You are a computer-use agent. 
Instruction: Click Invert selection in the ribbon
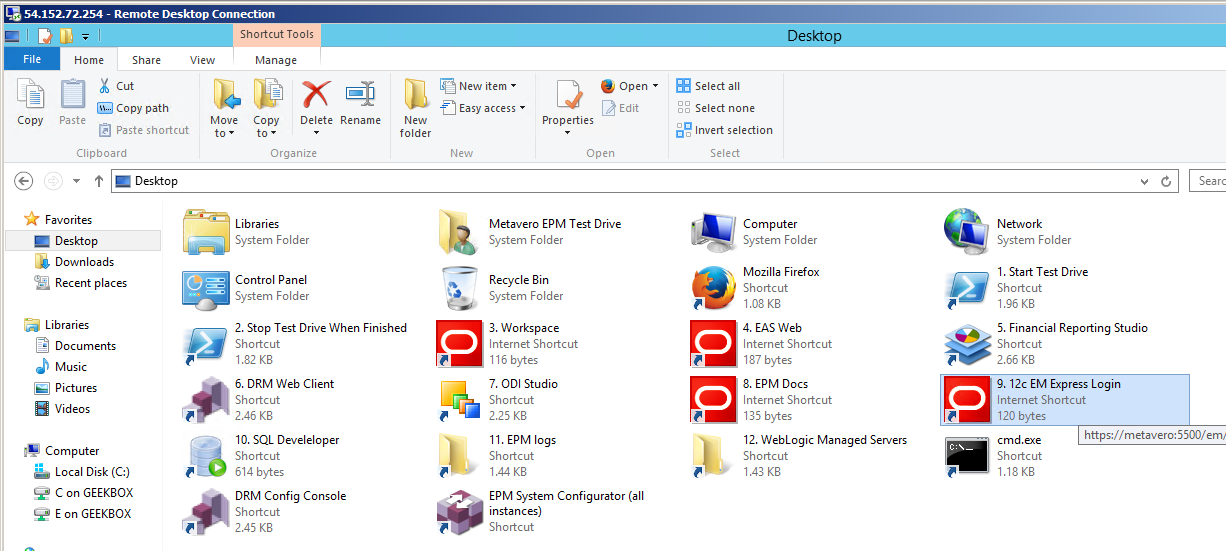[724, 130]
